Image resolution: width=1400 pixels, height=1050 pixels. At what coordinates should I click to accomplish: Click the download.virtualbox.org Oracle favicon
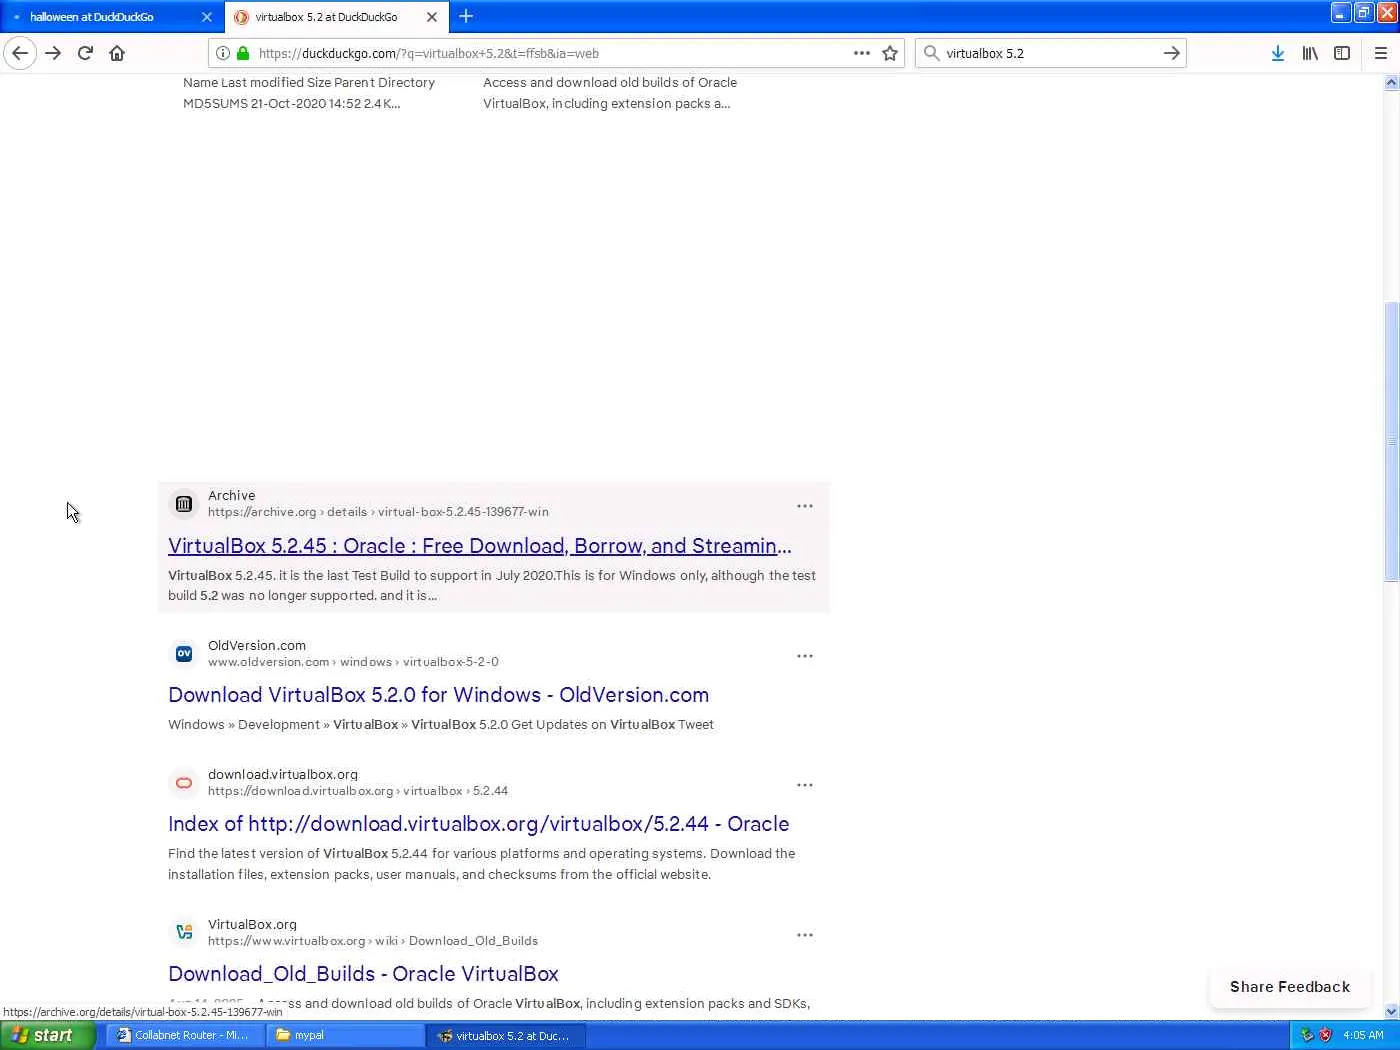(x=184, y=783)
